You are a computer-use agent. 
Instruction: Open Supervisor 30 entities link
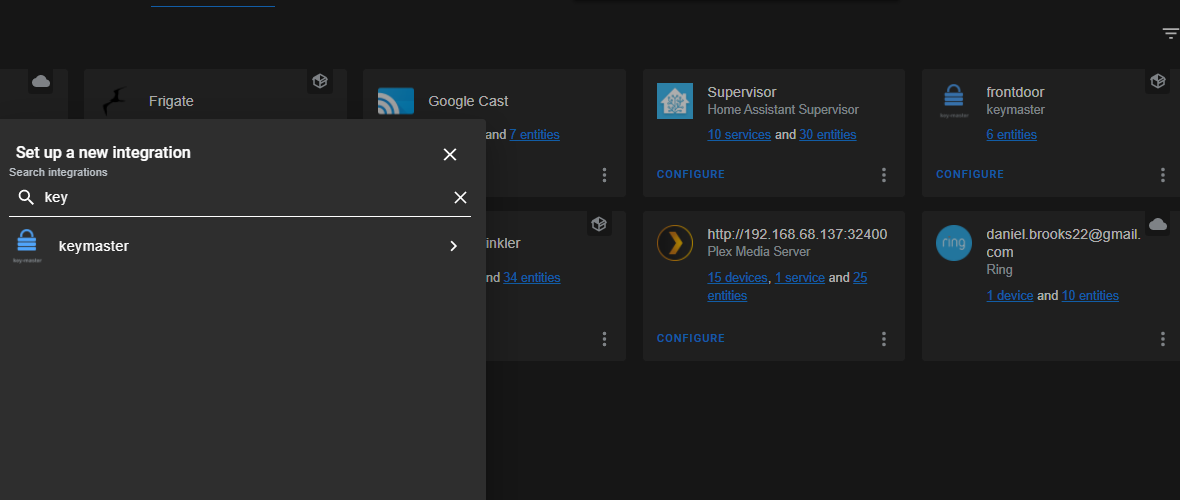[x=828, y=135]
